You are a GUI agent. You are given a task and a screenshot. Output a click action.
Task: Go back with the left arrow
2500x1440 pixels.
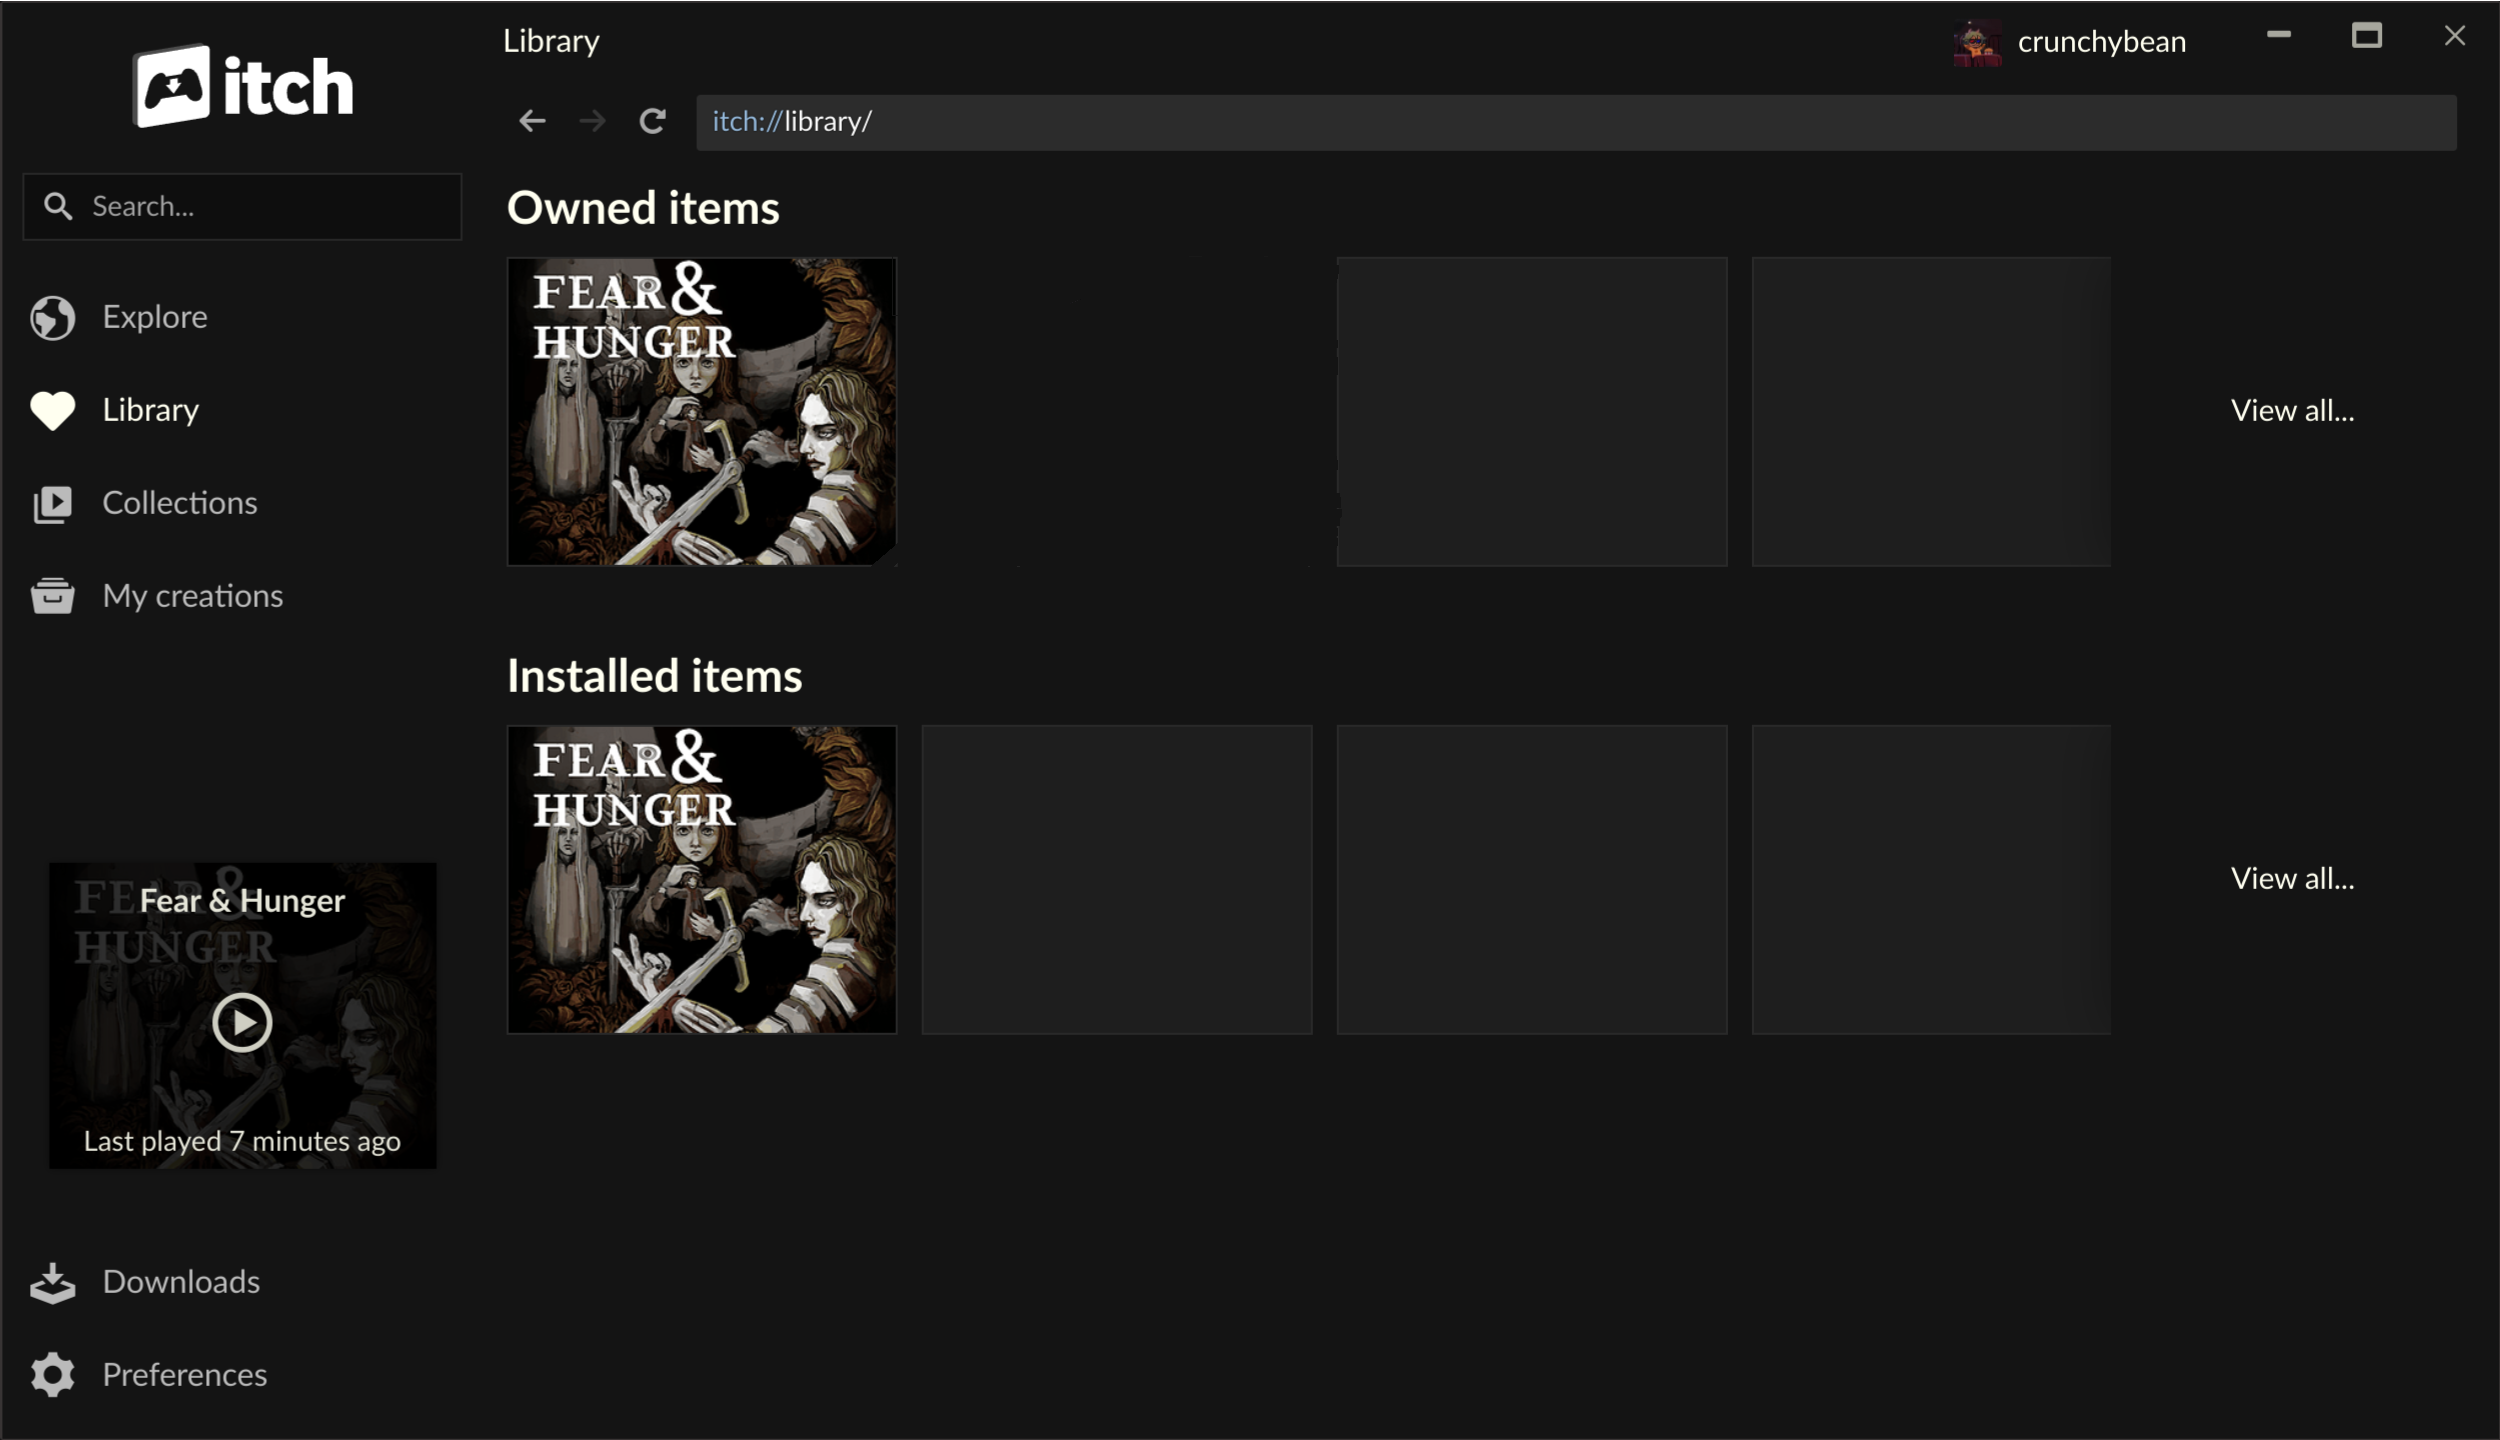(532, 122)
